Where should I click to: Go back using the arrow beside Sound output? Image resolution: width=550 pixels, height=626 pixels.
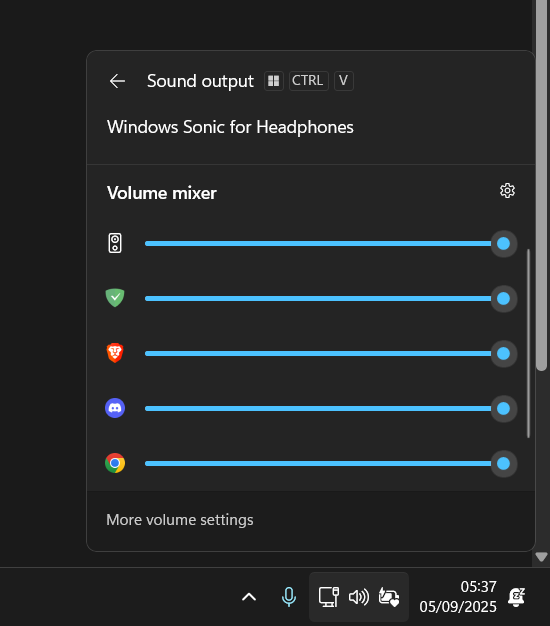tap(117, 81)
